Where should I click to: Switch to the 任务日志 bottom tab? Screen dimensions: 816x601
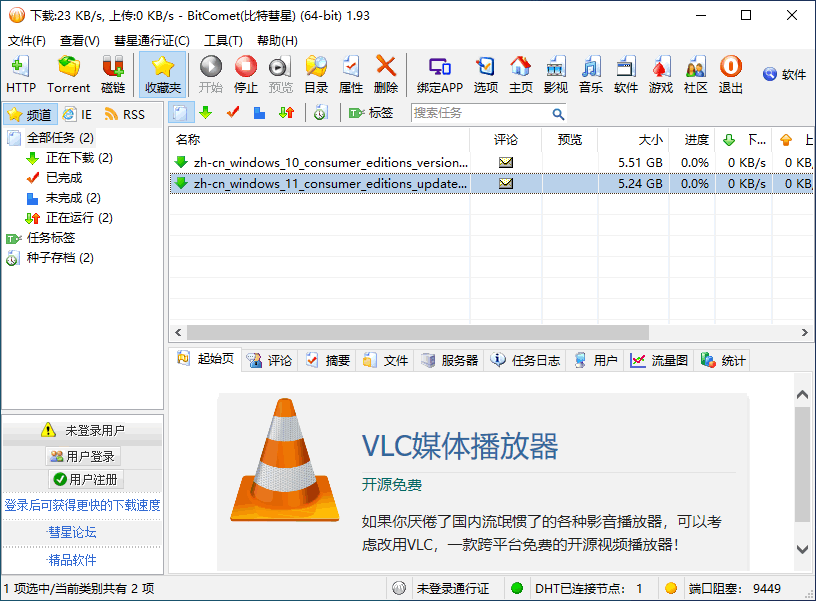[526, 360]
